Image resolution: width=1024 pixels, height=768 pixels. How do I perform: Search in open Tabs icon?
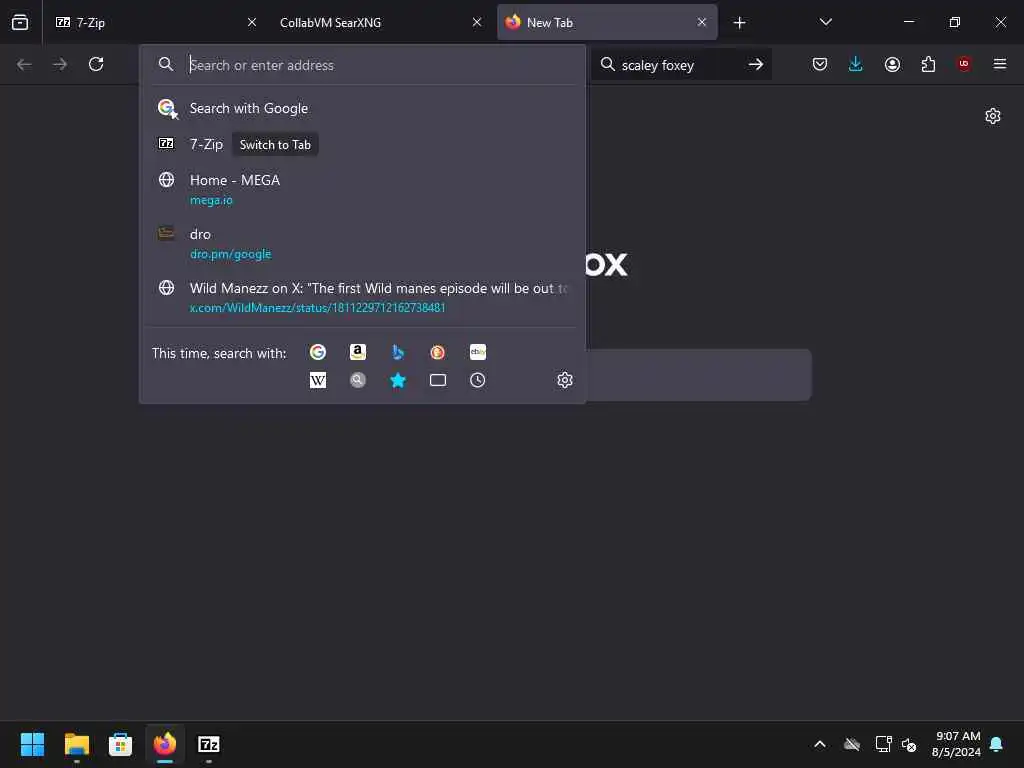click(438, 380)
